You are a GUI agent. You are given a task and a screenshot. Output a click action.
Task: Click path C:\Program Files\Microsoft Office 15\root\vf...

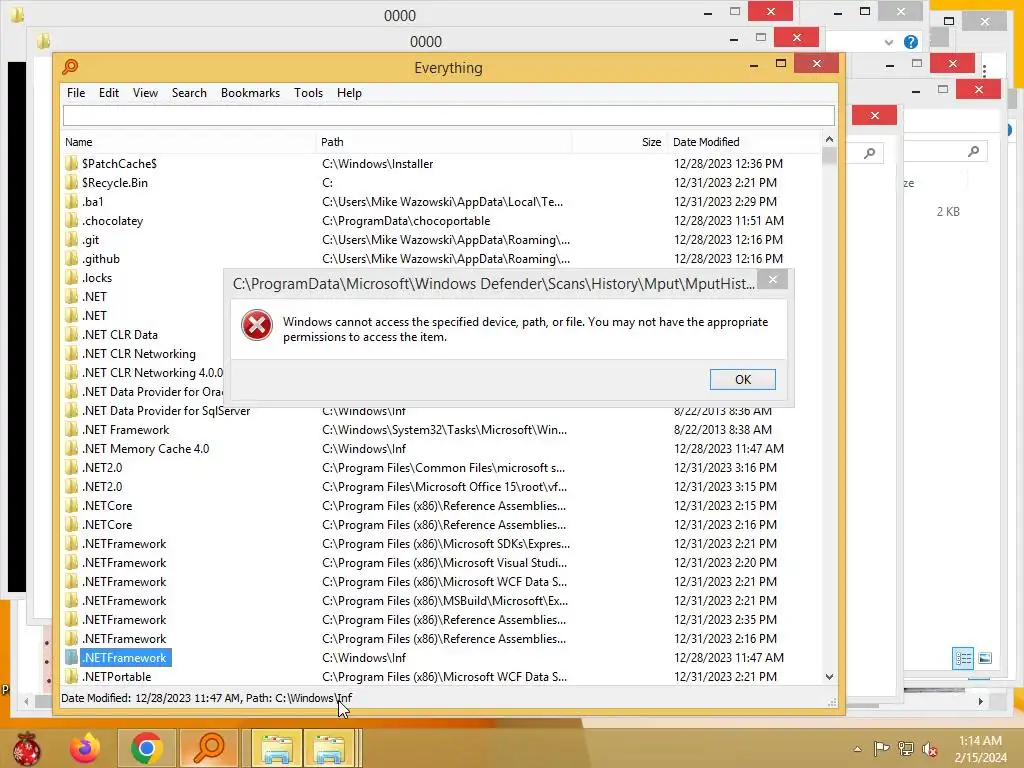pos(444,487)
